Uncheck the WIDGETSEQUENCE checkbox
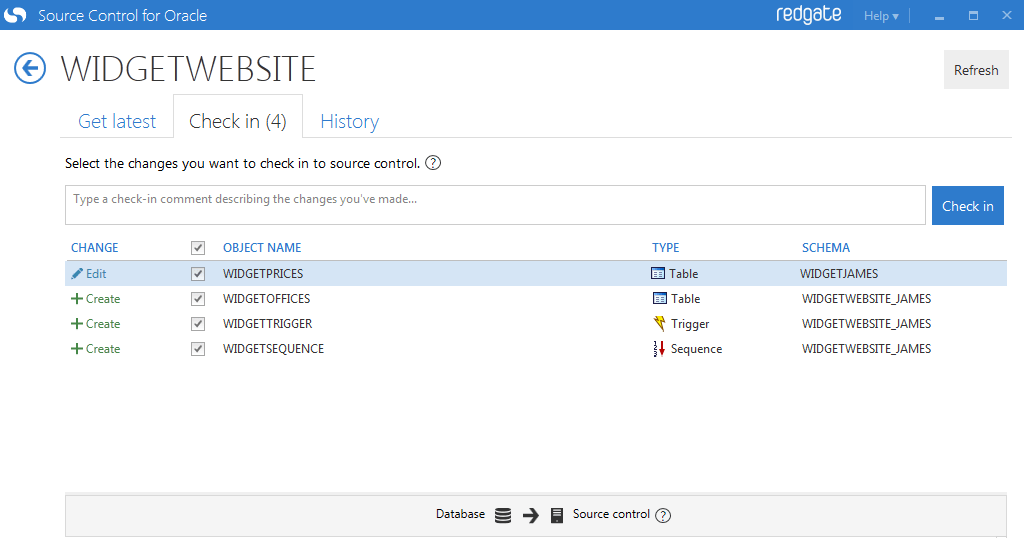Viewport: 1024px width, 538px height. point(198,349)
